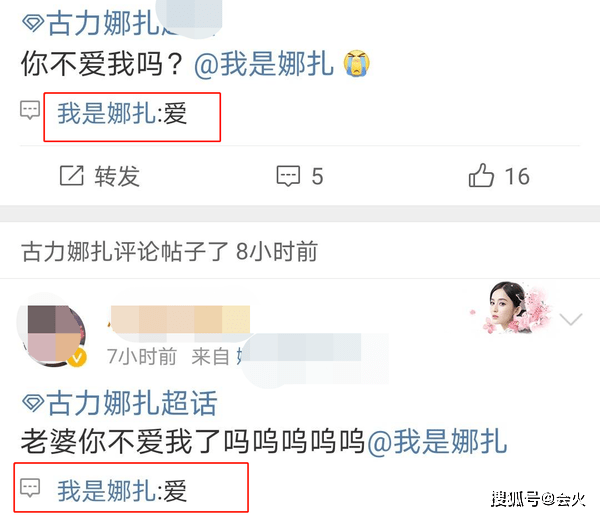Viewport: 600px width, 516px height.
Task: Tap the crying emoji after @我是娜扎
Action: [x=357, y=64]
